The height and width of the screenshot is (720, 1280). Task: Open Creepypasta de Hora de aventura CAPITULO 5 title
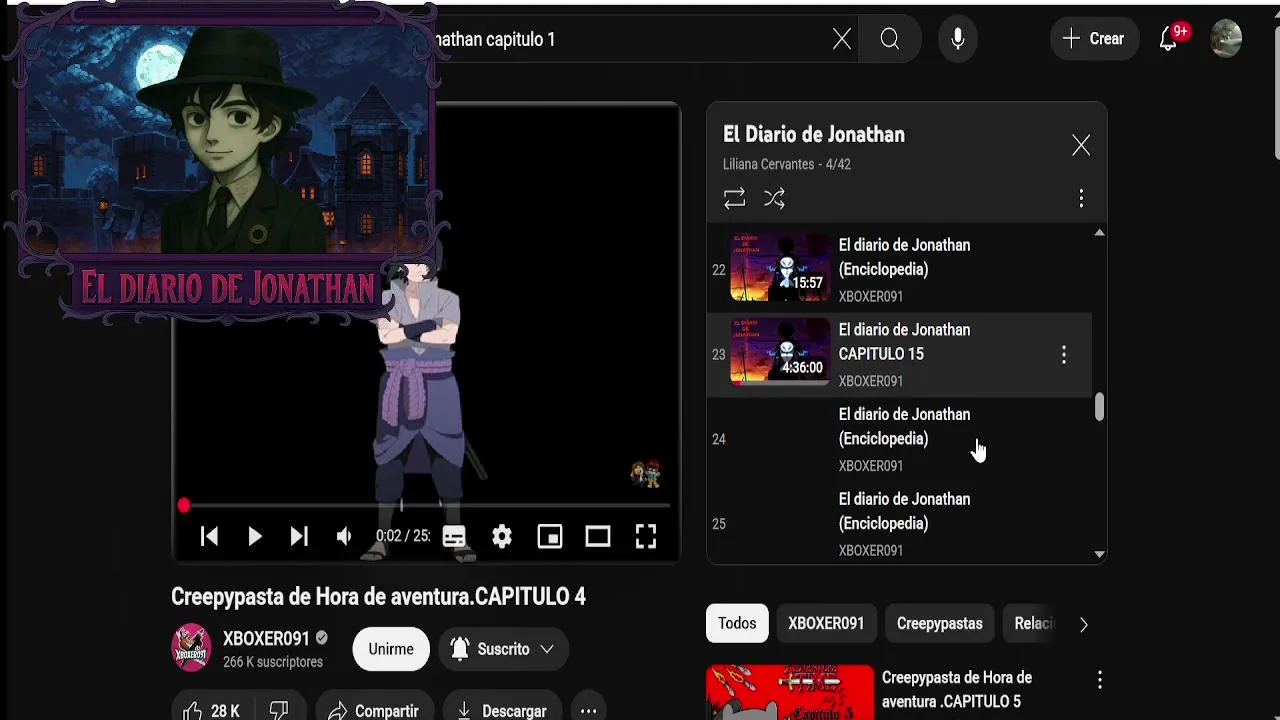(957, 689)
